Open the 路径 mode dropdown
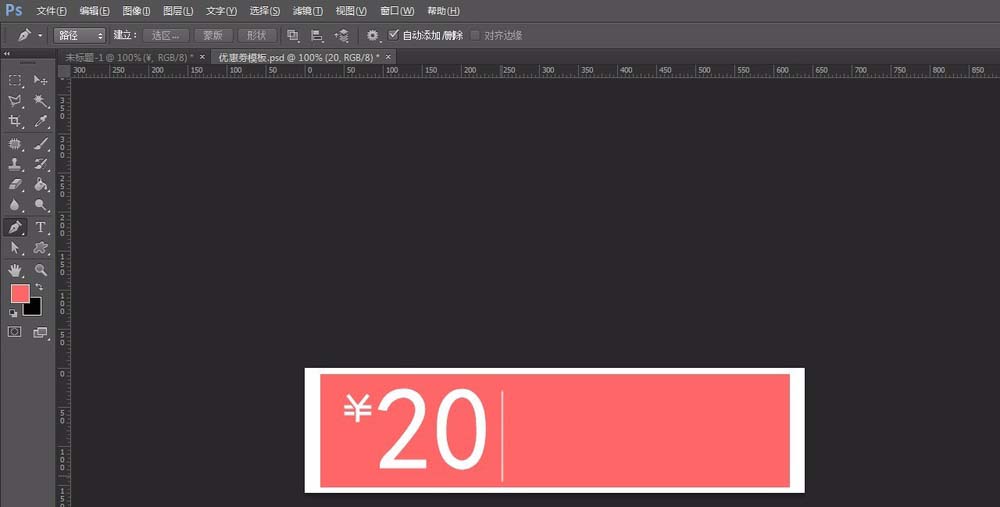The height and width of the screenshot is (507, 1000). click(x=80, y=36)
